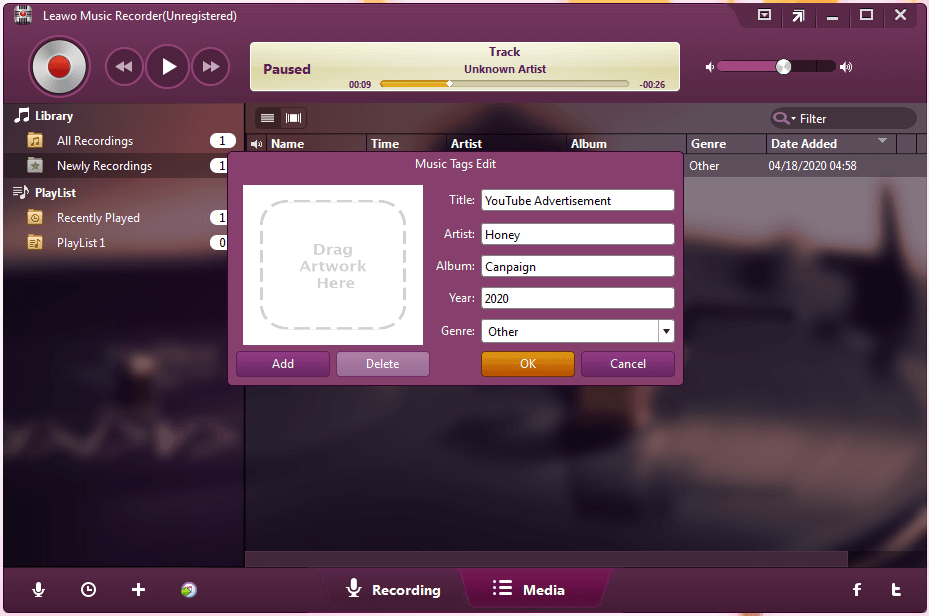Click the Leawo app logo icon
The height and width of the screenshot is (616, 929).
[x=23, y=15]
